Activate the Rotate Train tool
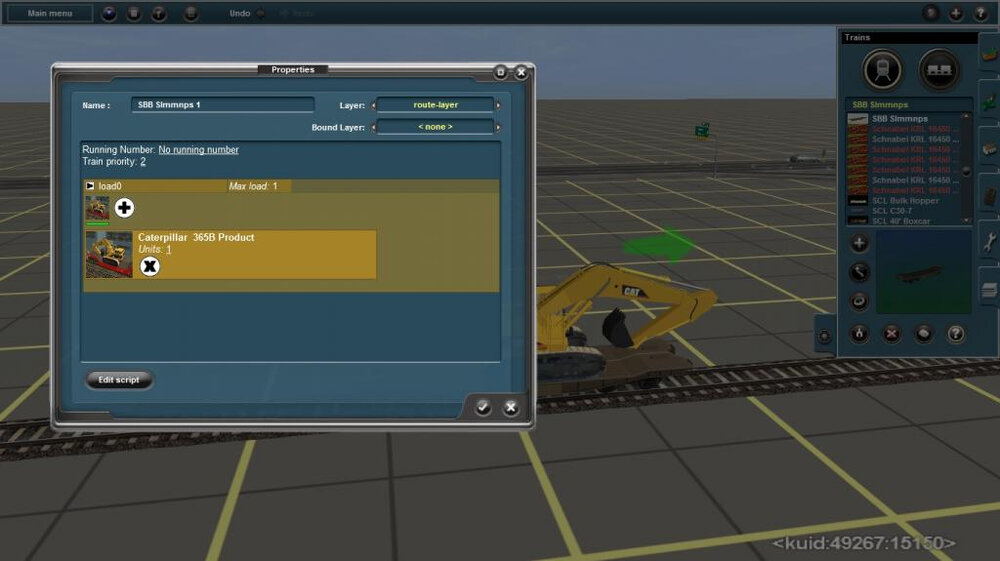This screenshot has height=561, width=1000. [x=859, y=301]
